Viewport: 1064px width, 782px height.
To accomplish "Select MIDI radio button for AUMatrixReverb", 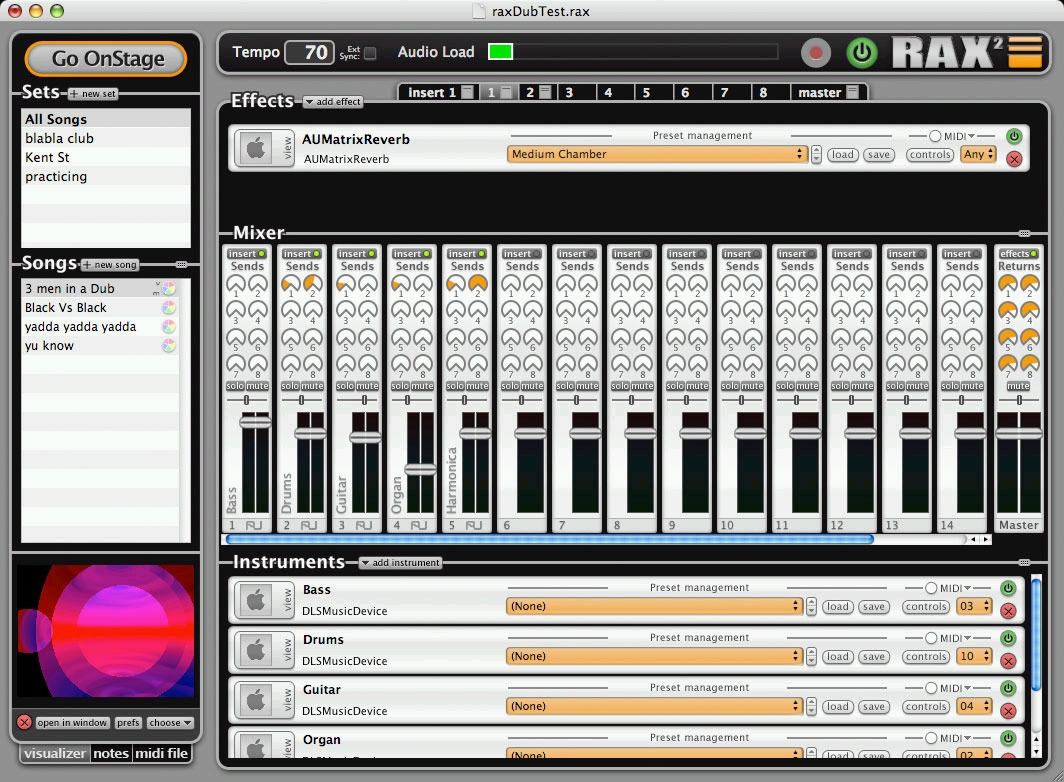I will coord(935,136).
